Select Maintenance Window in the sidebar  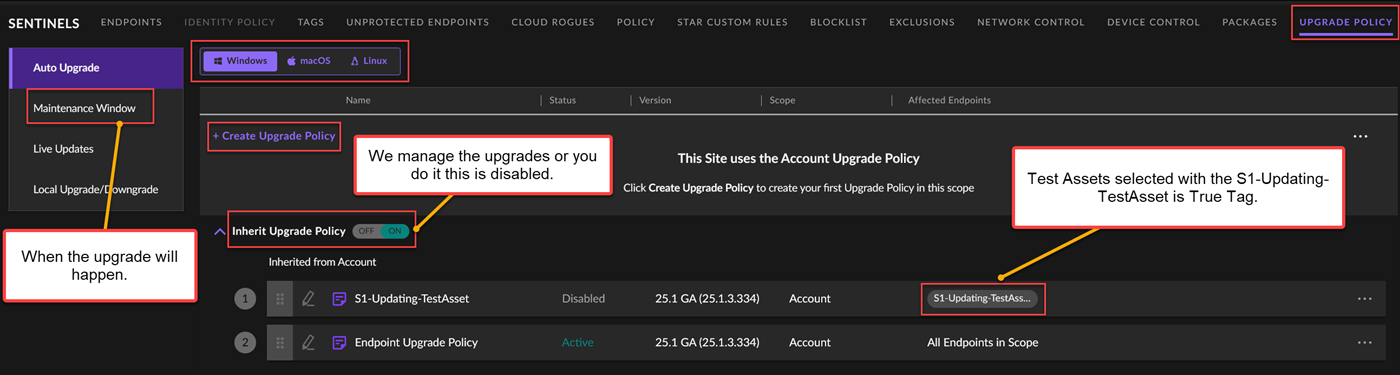pyautogui.click(x=84, y=108)
